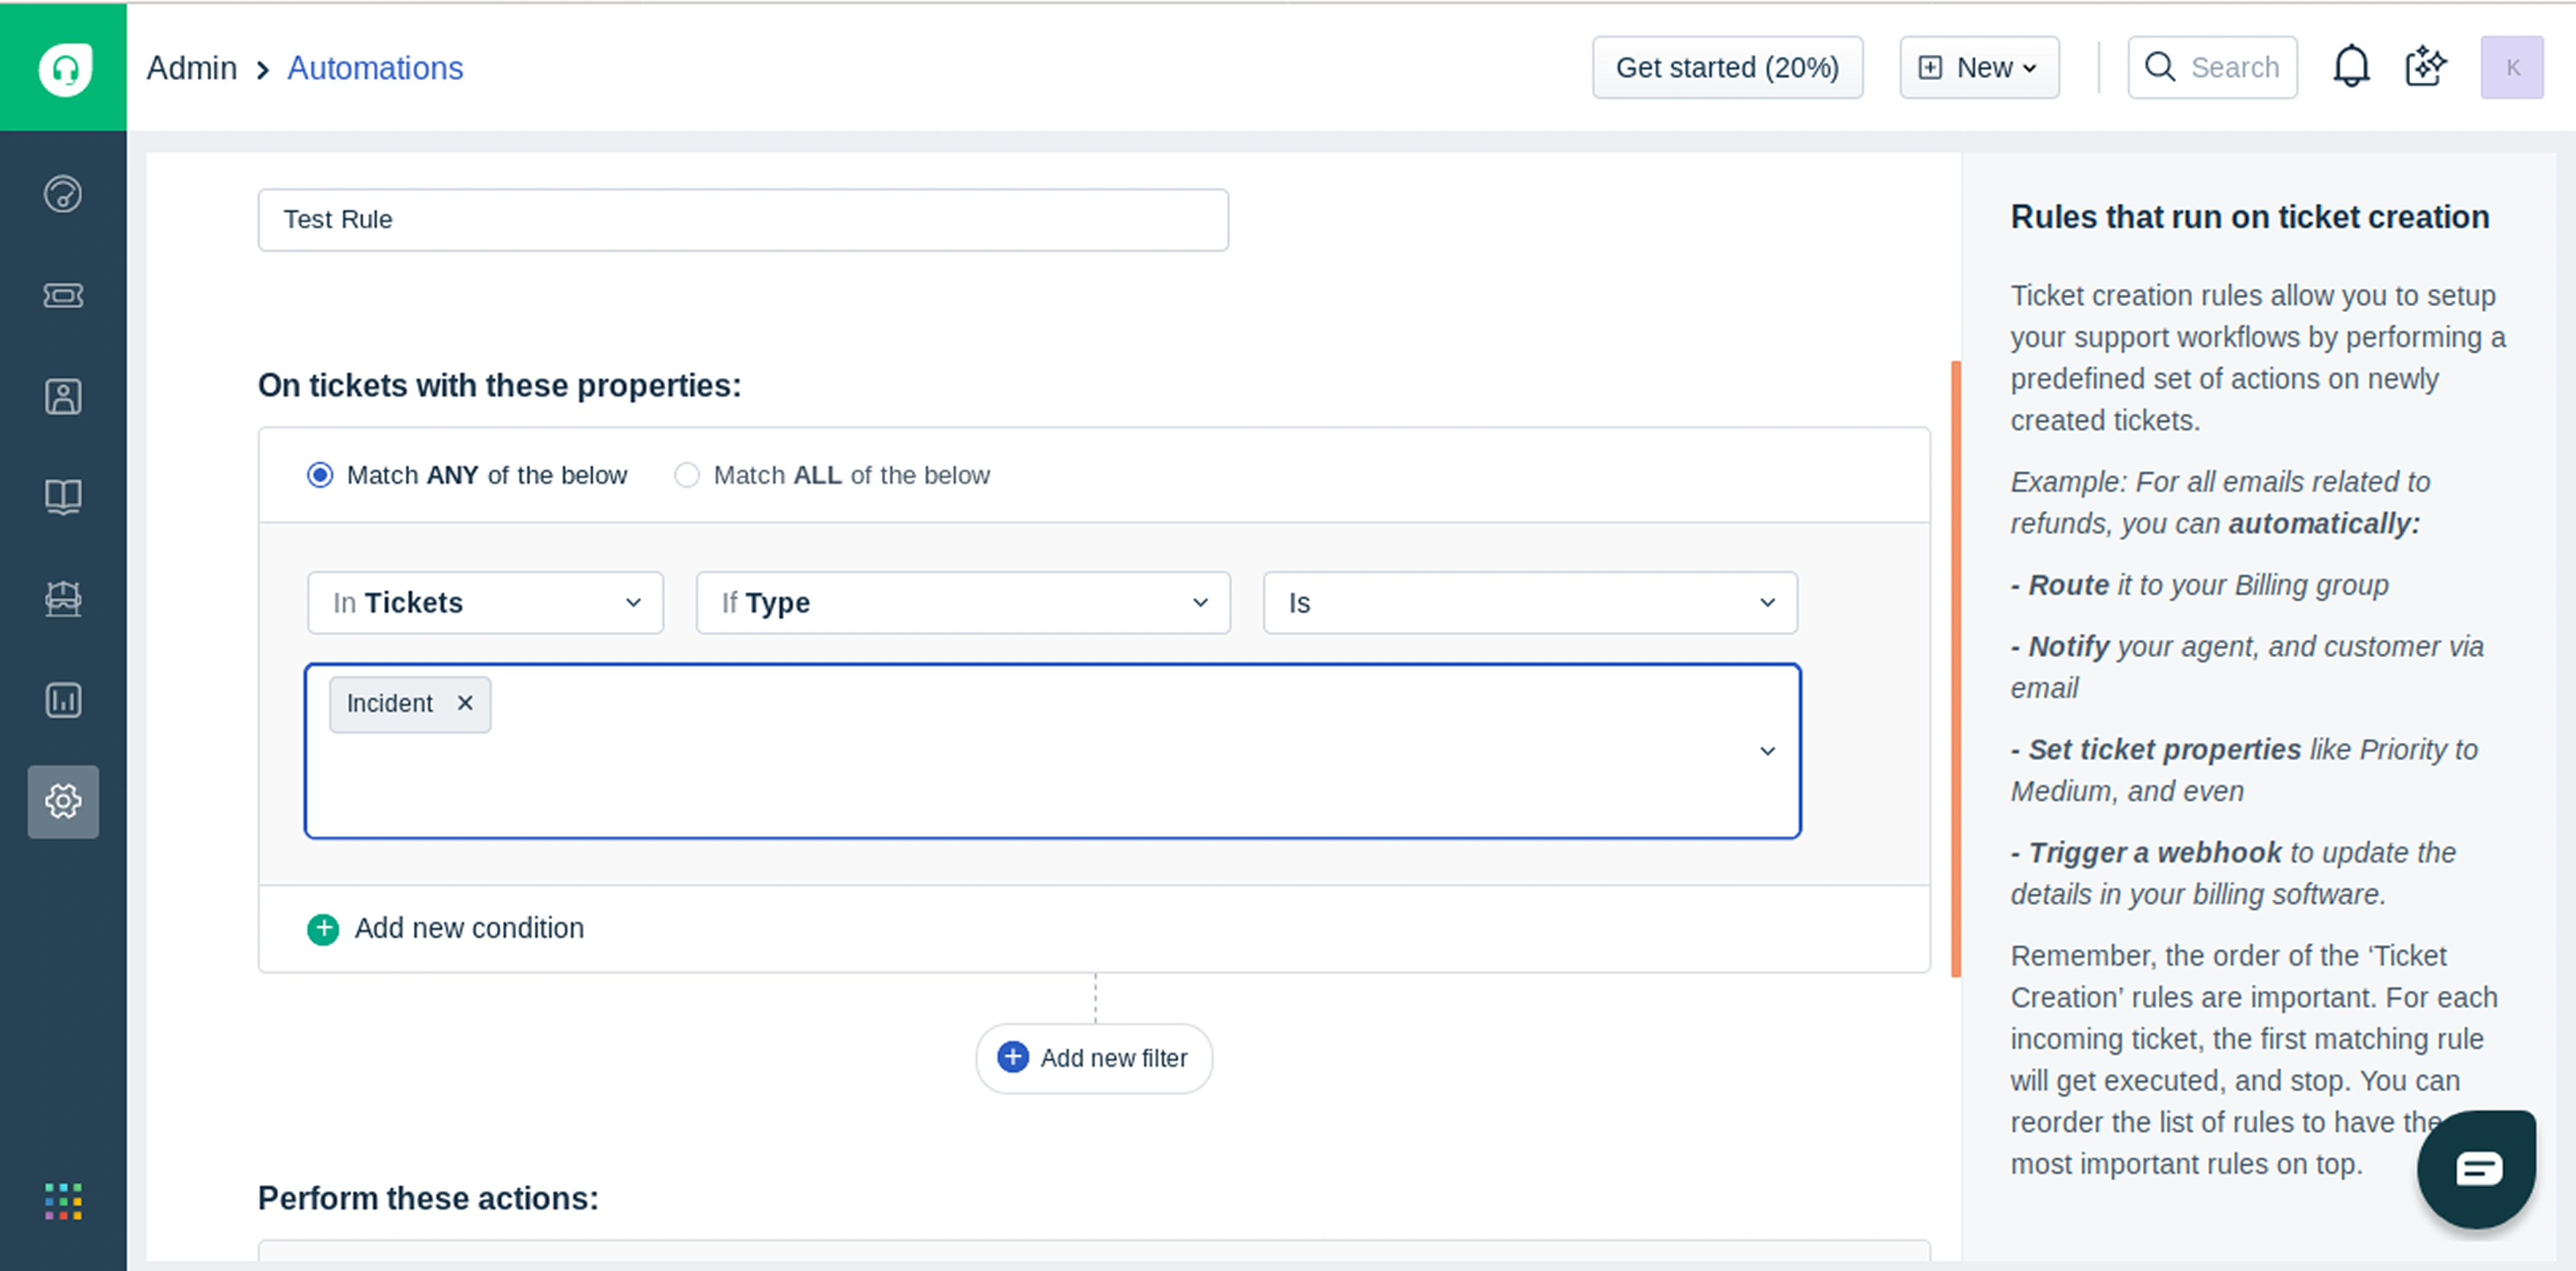Remove the Incident tag
2576x1271 pixels.
tap(465, 703)
